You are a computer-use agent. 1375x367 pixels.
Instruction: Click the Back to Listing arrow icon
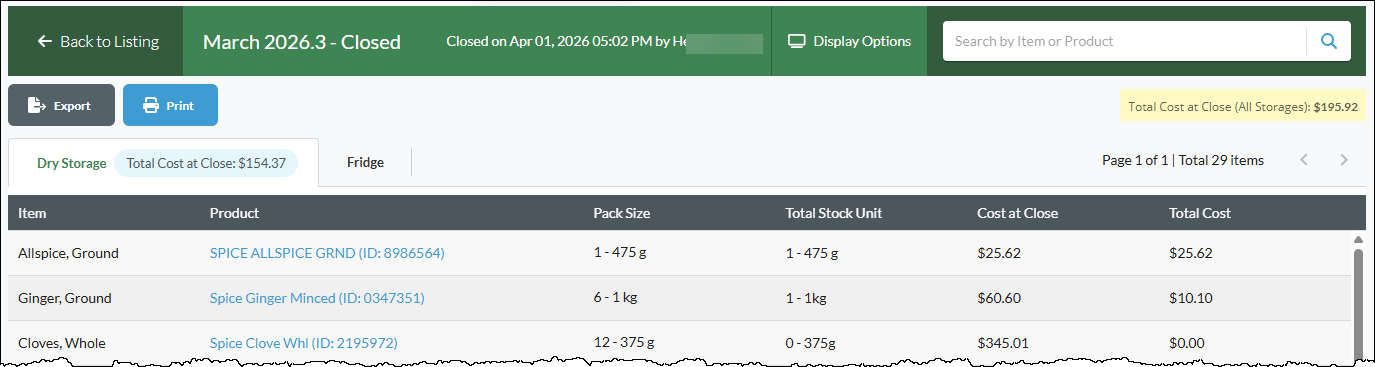(44, 41)
